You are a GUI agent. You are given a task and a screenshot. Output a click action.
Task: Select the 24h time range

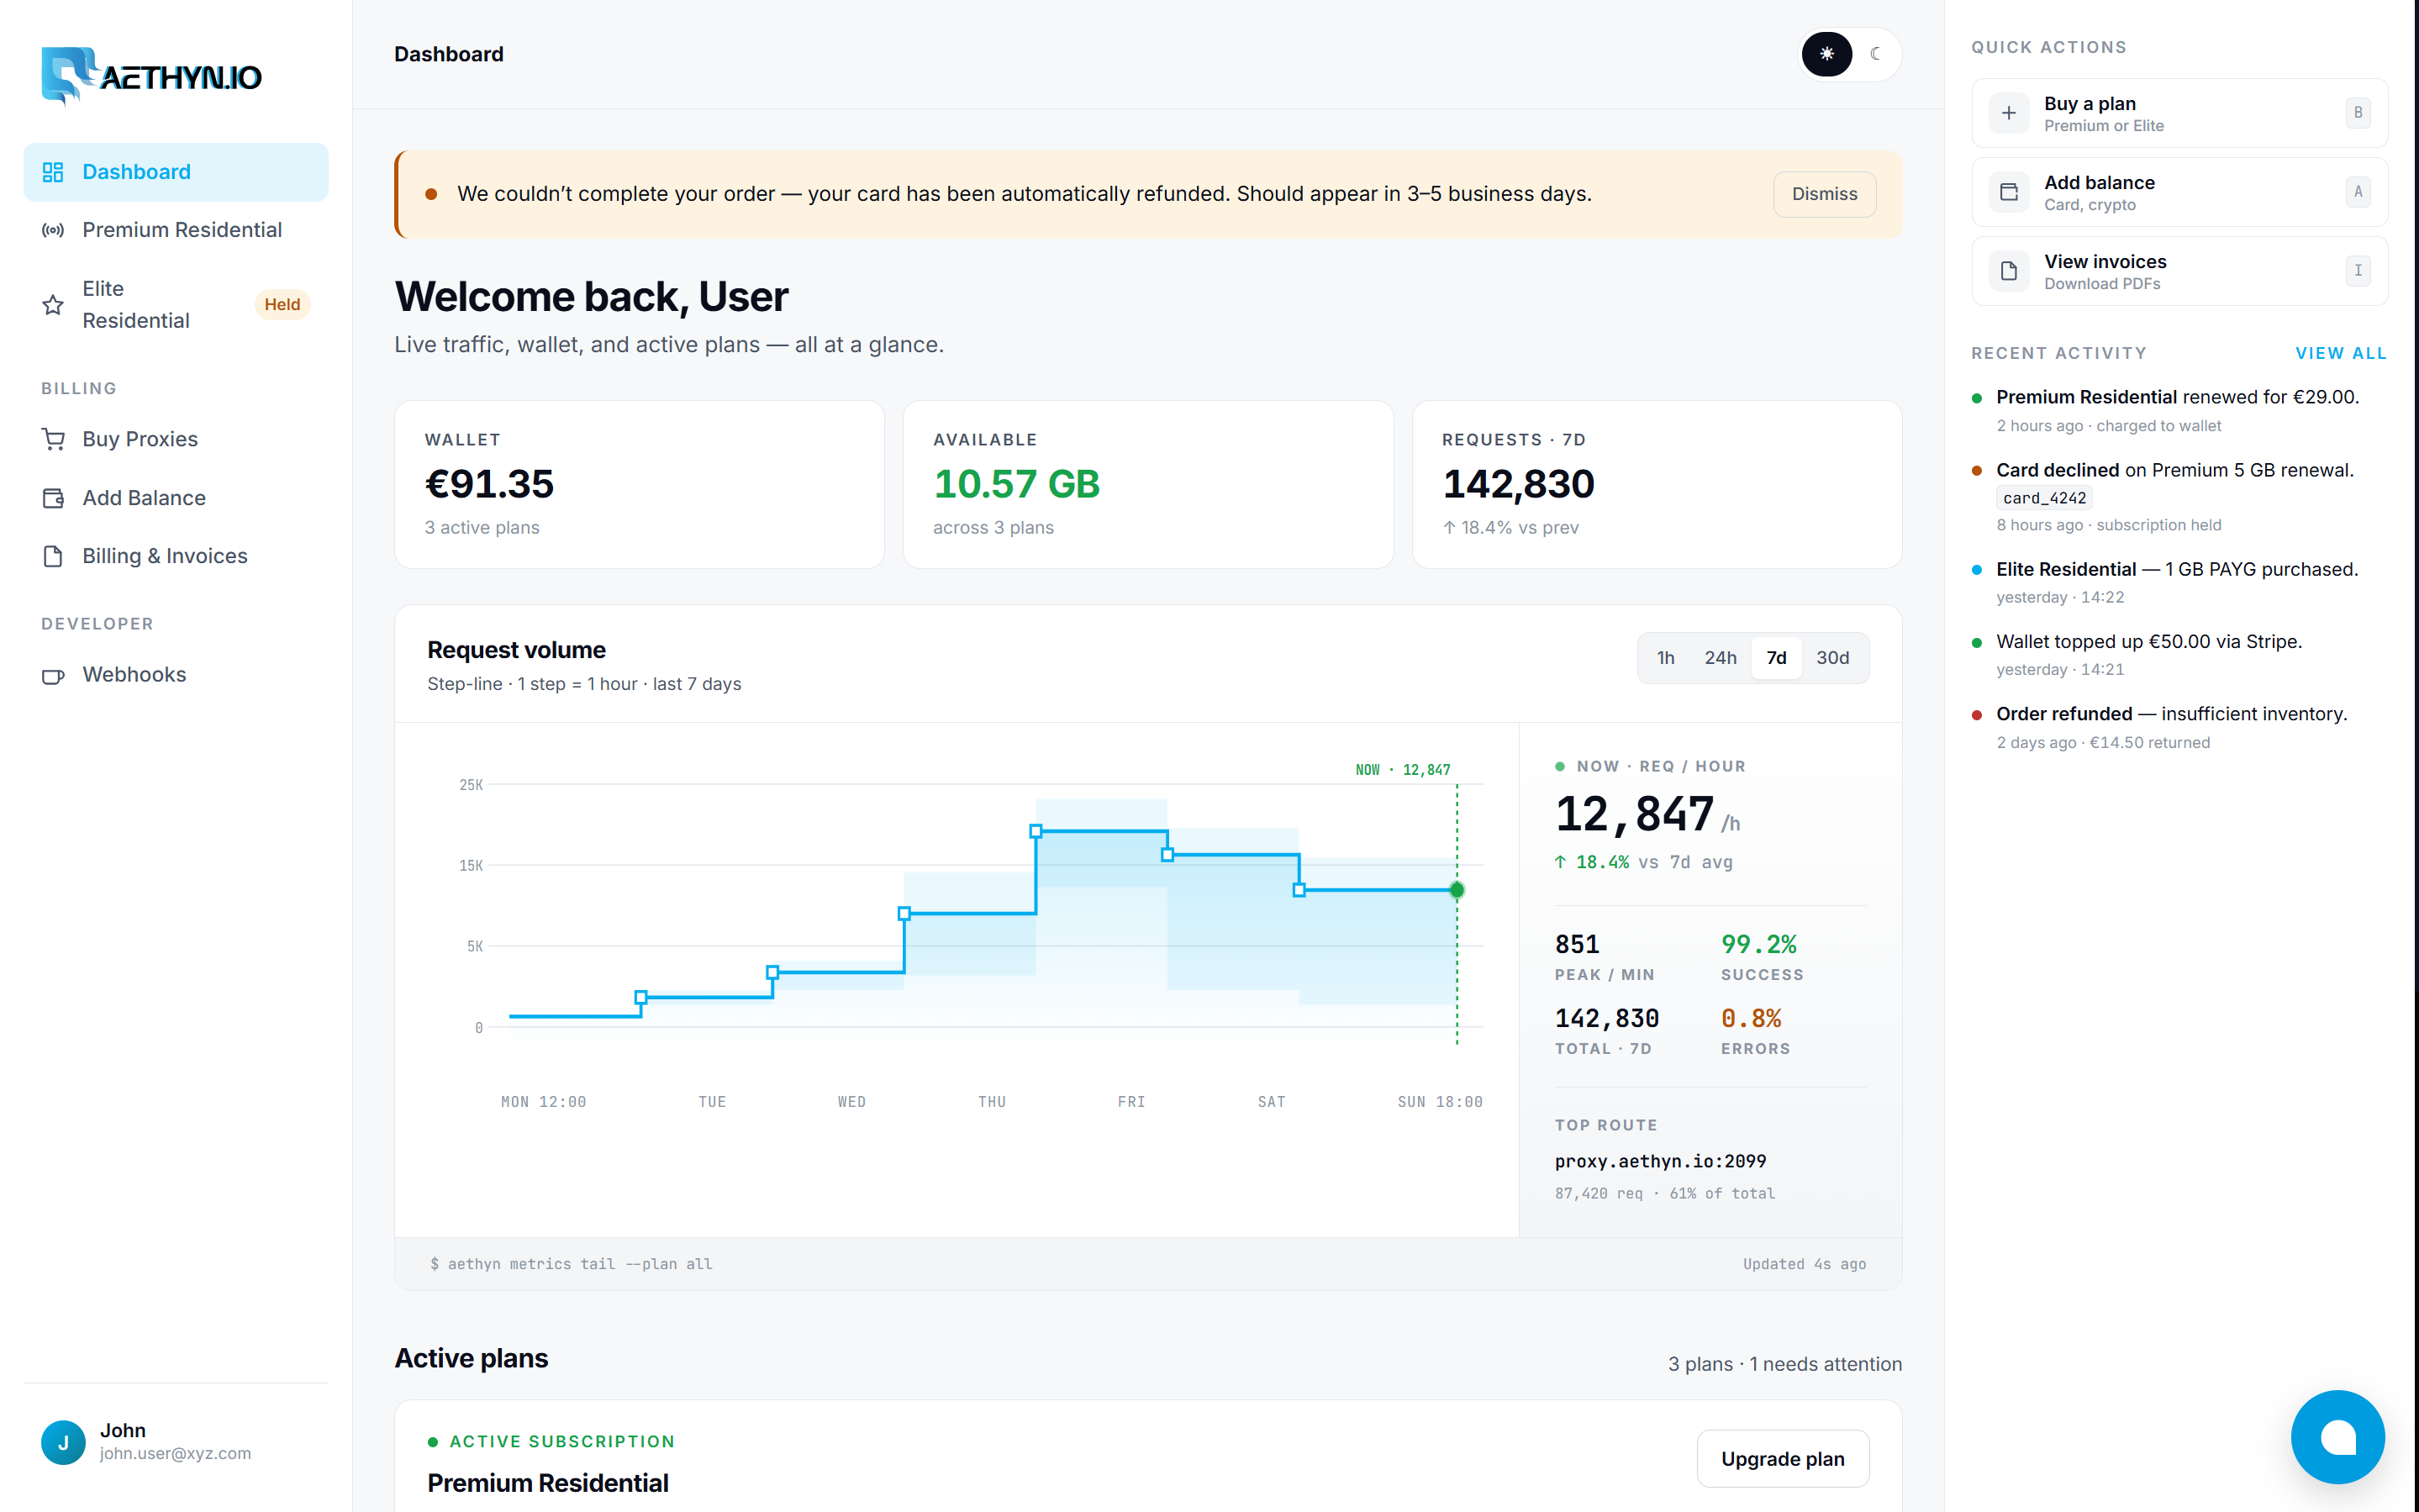1720,658
